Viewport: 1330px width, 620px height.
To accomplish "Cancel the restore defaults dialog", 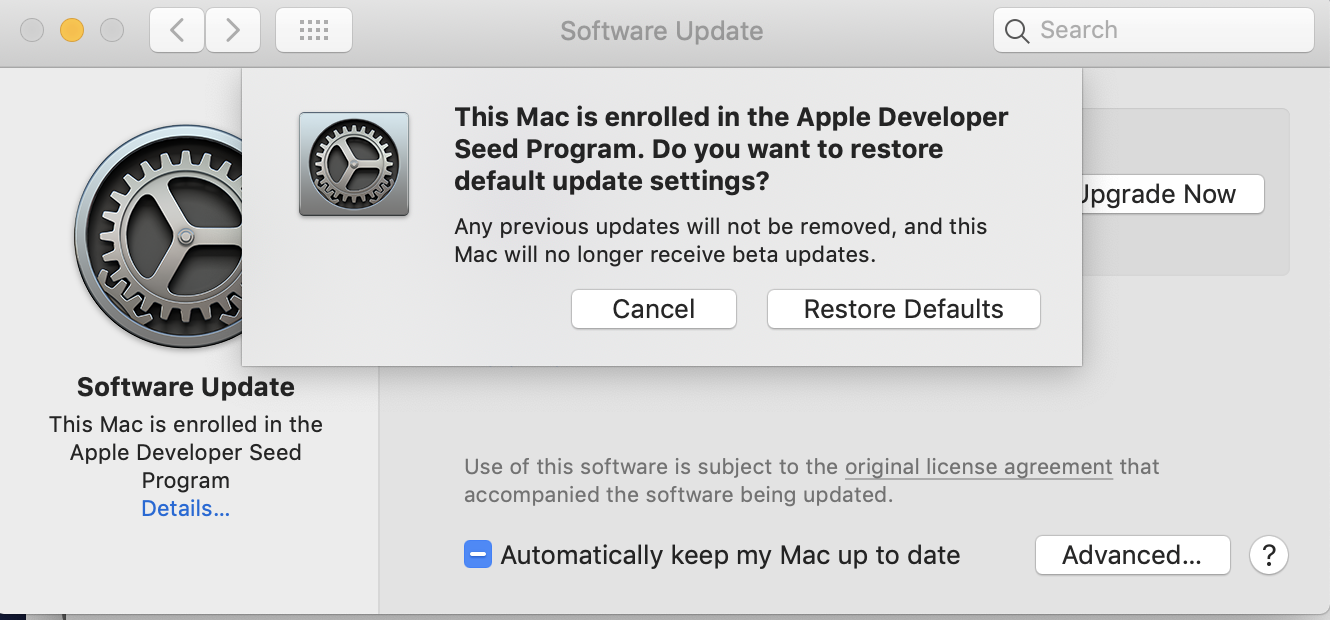I will 654,309.
